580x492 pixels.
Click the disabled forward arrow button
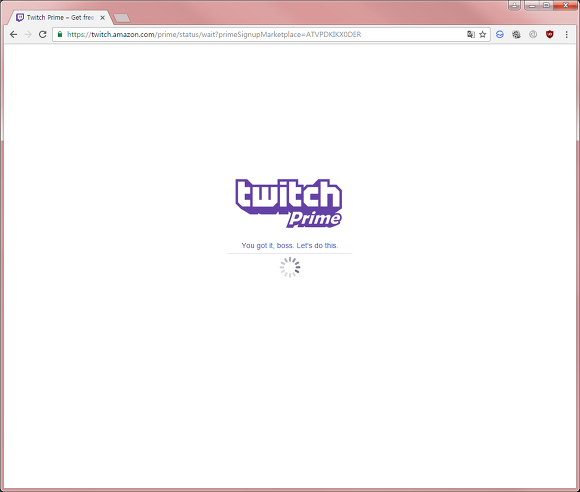point(28,34)
